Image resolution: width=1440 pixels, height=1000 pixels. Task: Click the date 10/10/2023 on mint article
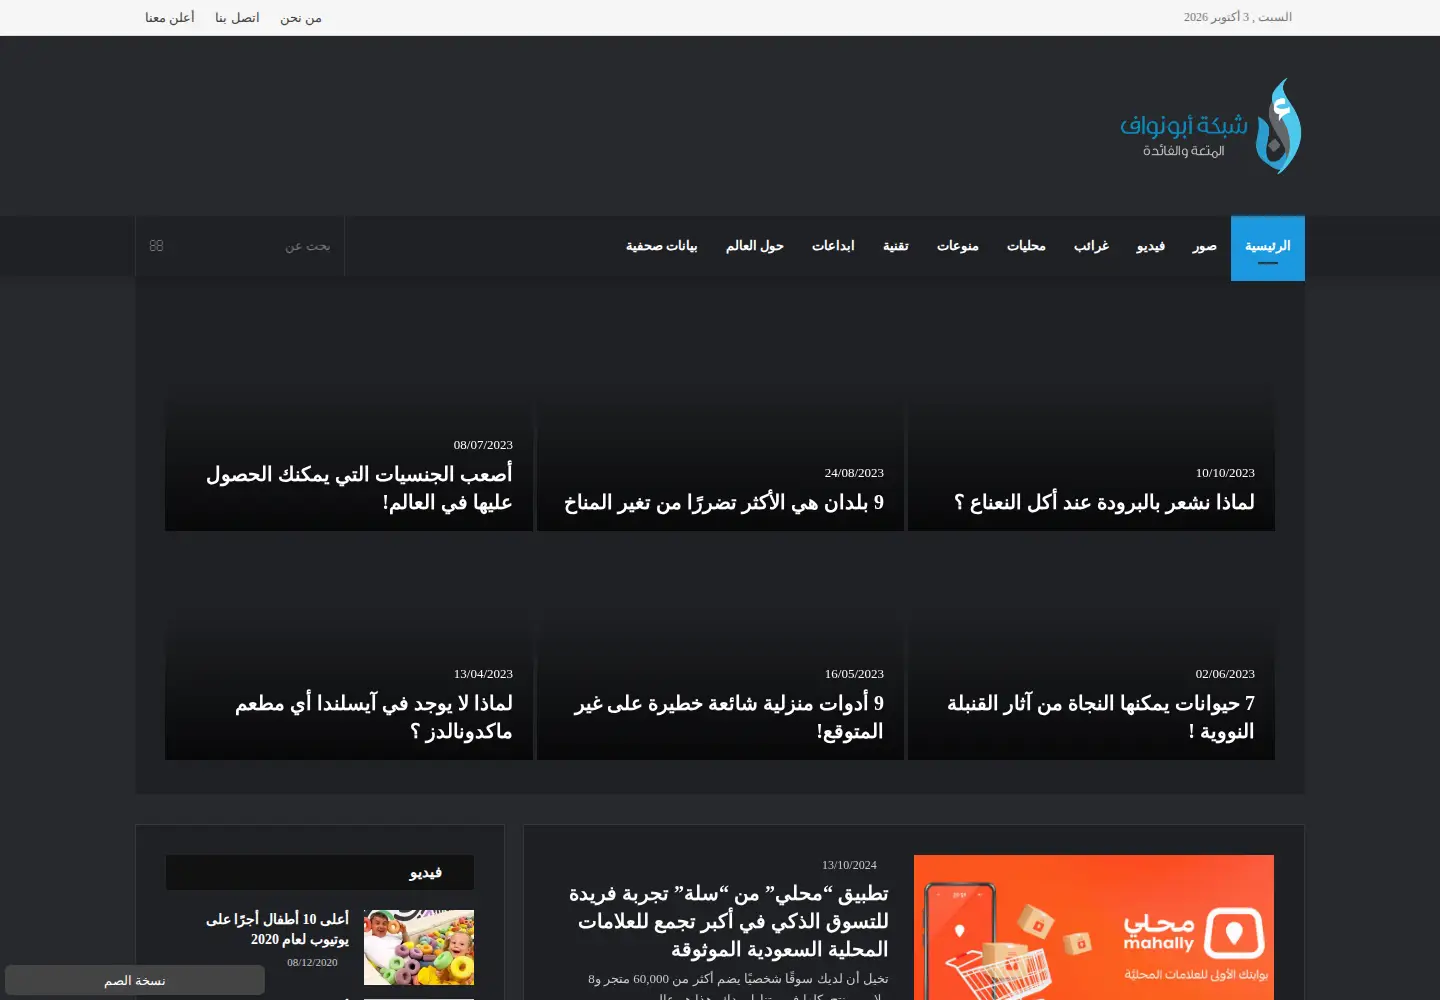[x=1225, y=473]
